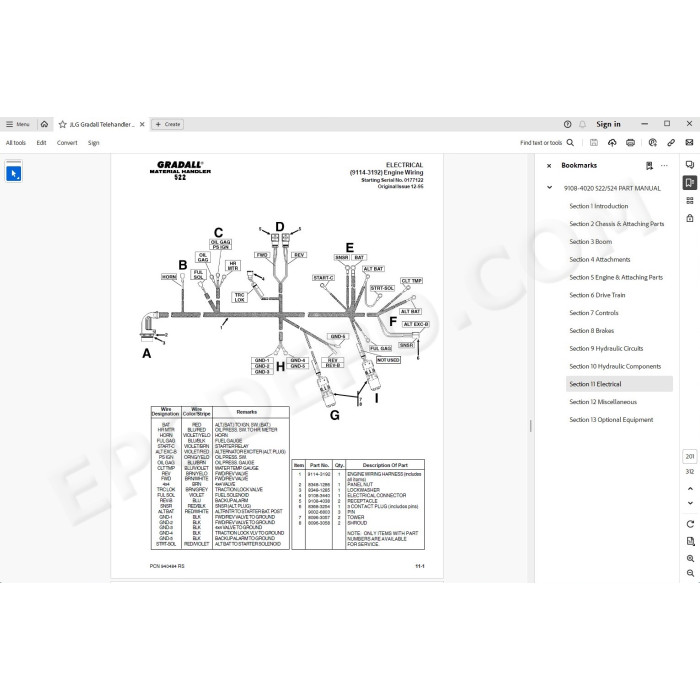Open bookmark Section 8 Brakes

tap(592, 331)
